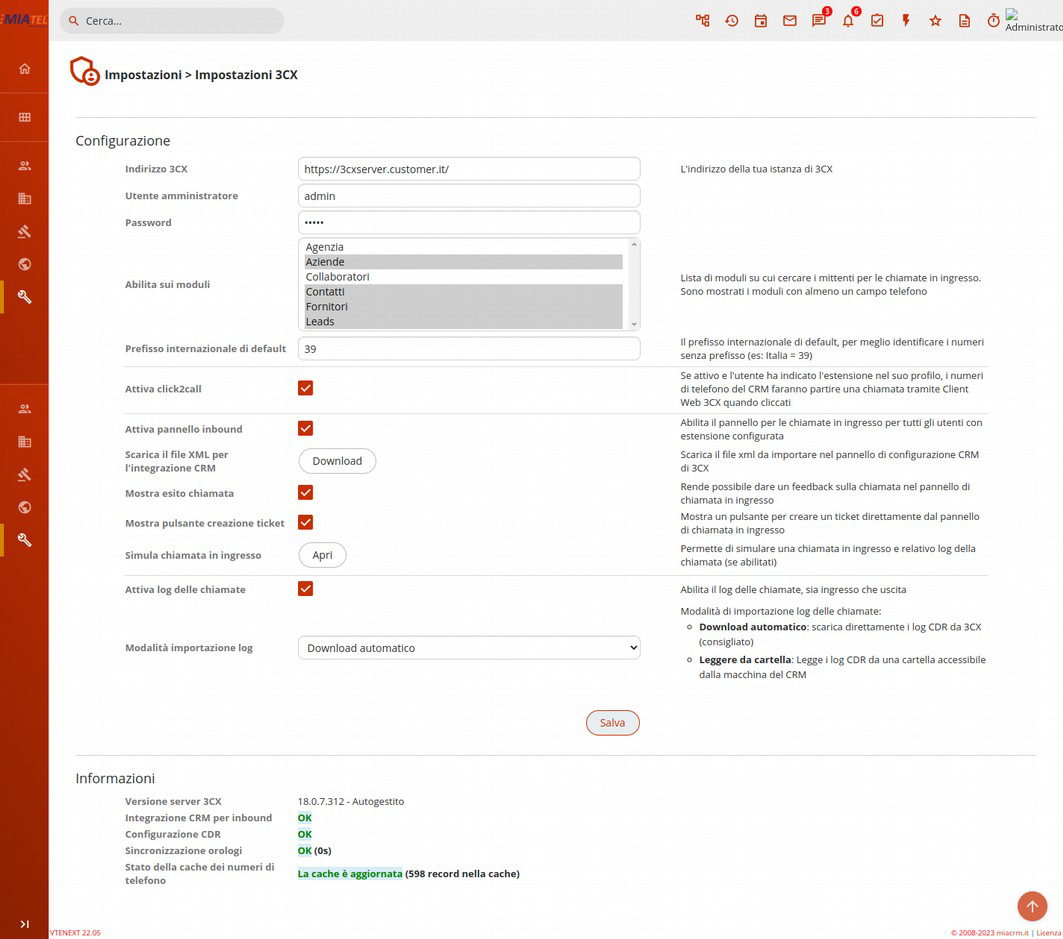The width and height of the screenshot is (1063, 939).
Task: Go to Impostazioni in the breadcrumb
Action: click(143, 75)
